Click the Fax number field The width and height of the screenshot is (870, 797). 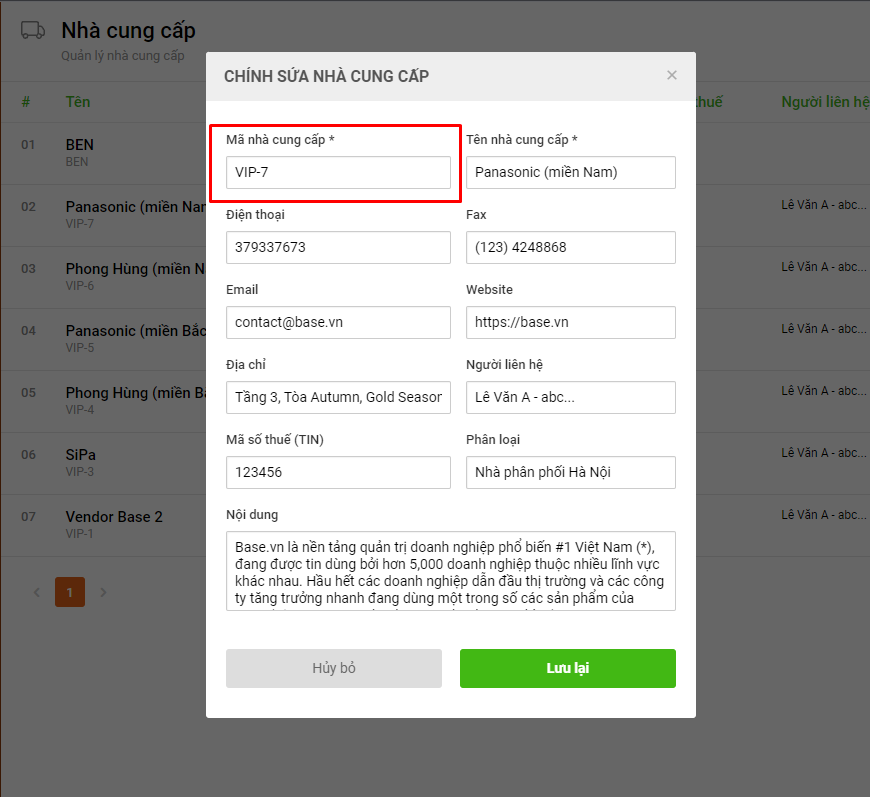tap(570, 247)
